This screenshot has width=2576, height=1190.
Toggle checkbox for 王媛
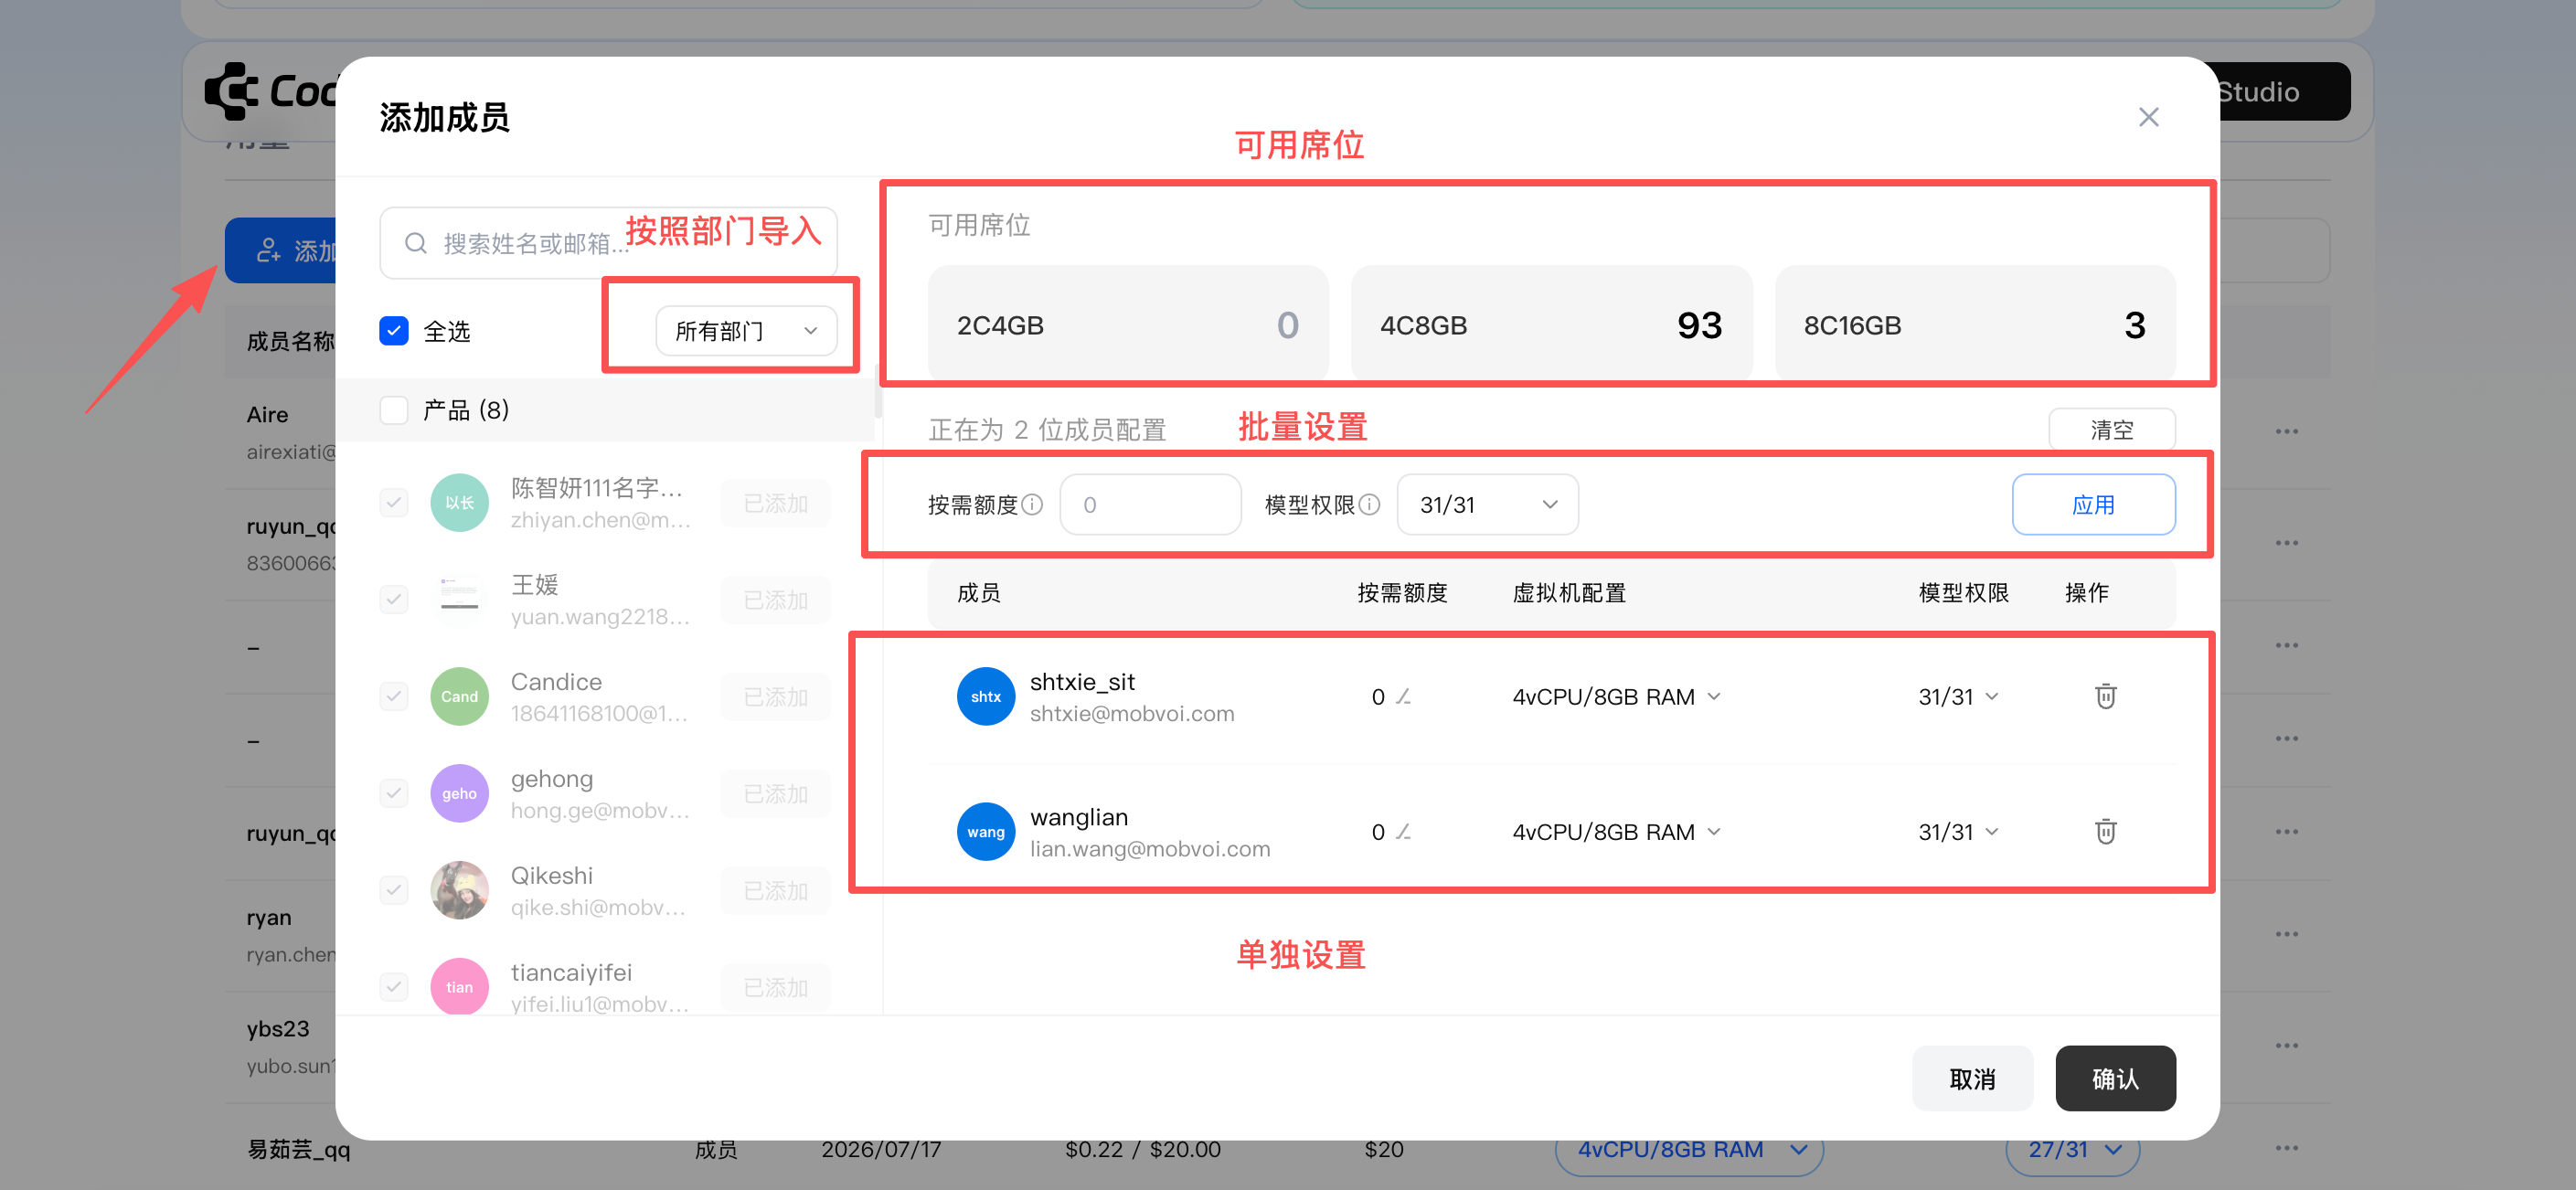(394, 599)
